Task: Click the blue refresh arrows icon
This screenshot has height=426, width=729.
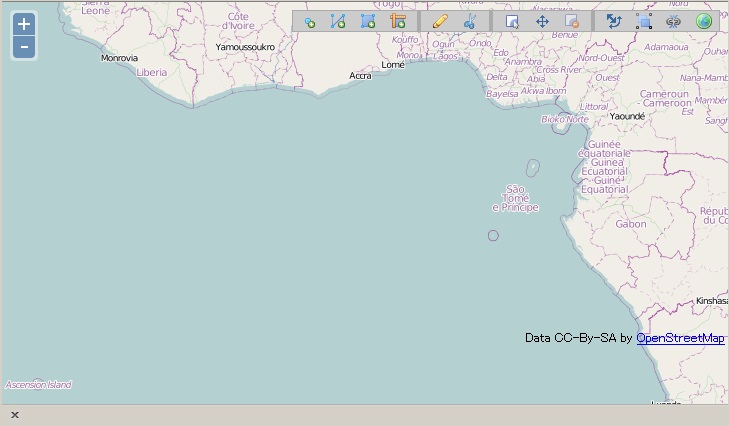Action: pyautogui.click(x=614, y=22)
